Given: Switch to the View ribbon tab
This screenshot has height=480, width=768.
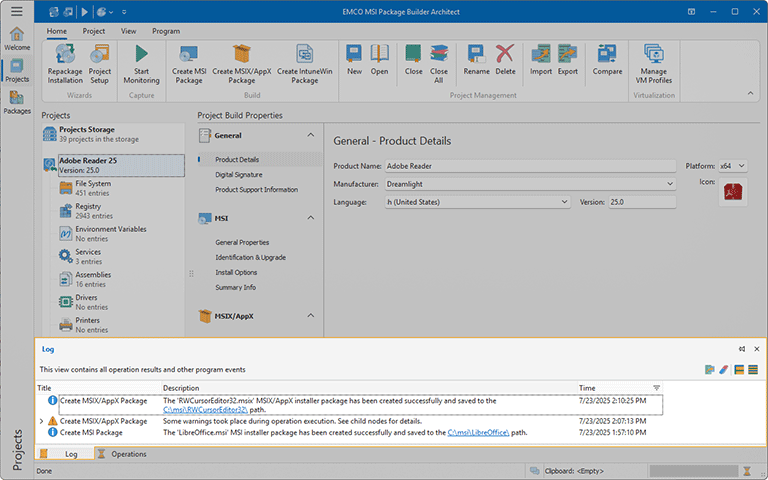Looking at the screenshot, I should coord(128,31).
